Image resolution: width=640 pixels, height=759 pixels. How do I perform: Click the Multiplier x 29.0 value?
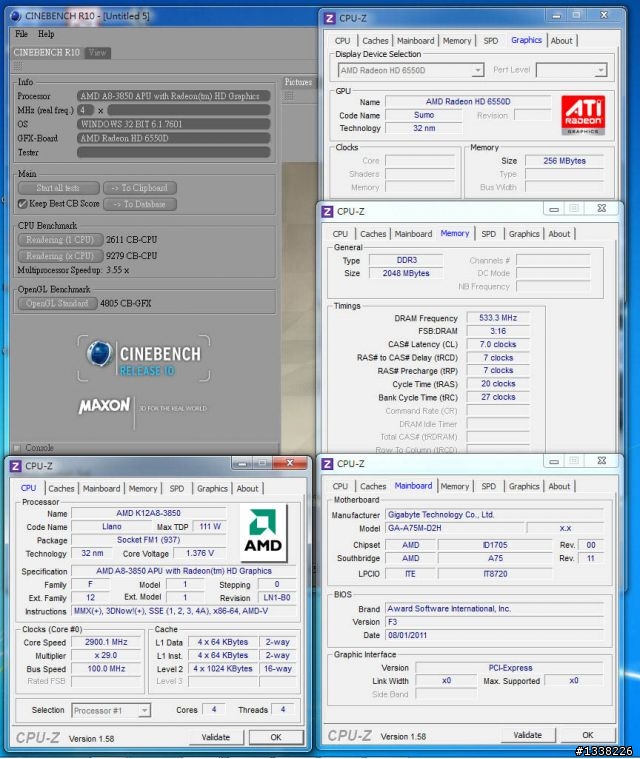[106, 655]
